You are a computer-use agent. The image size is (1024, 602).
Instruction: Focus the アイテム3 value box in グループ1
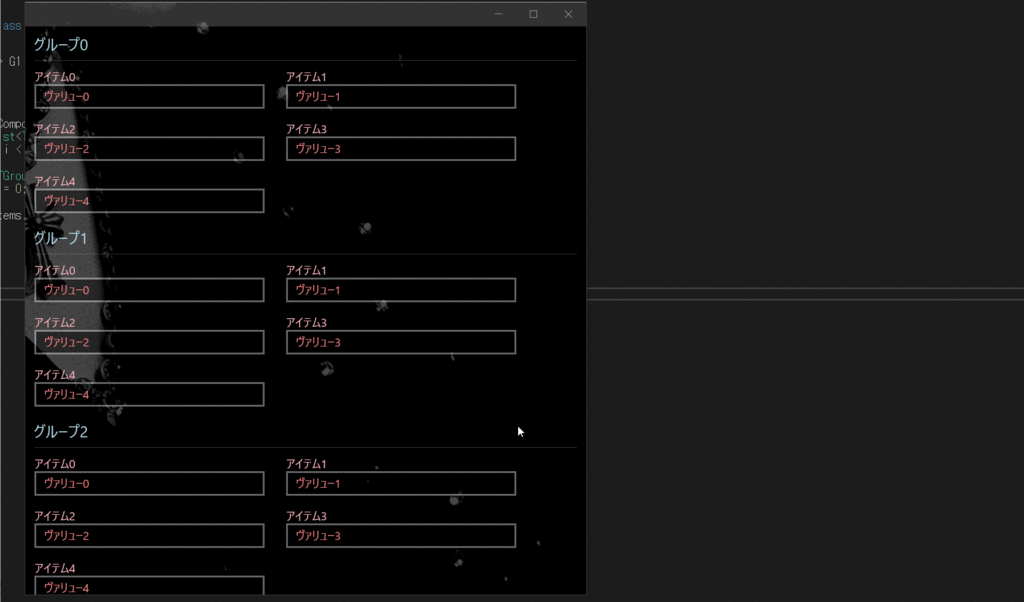pyautogui.click(x=401, y=342)
